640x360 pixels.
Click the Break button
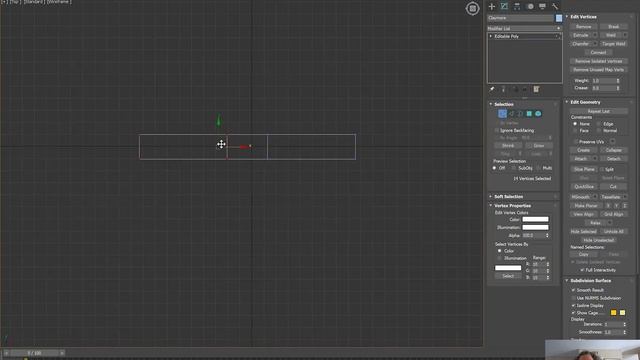613,27
